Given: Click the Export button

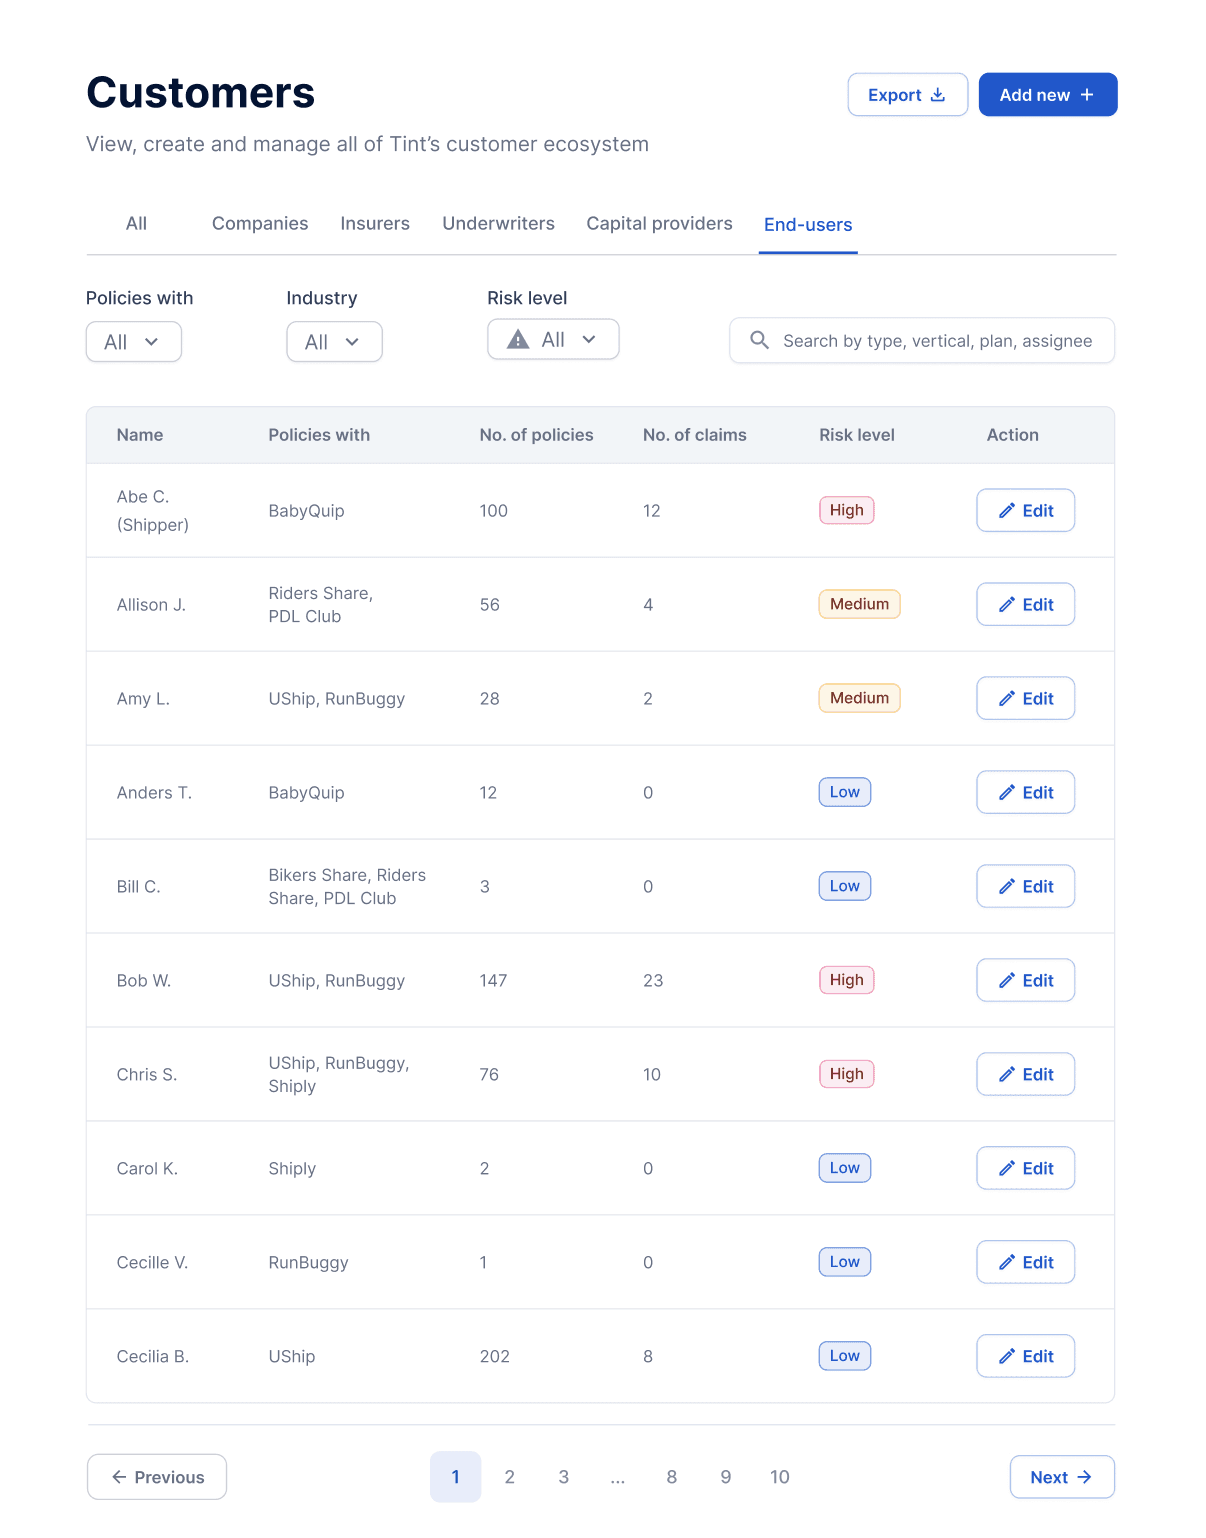Looking at the screenshot, I should click(907, 95).
